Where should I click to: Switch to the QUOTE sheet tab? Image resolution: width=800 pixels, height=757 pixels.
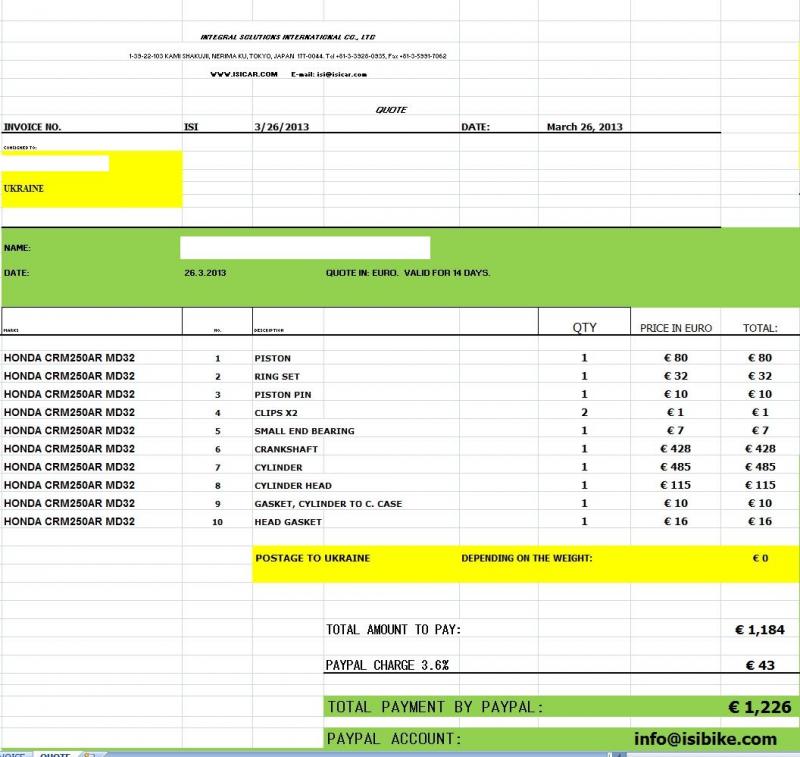point(55,754)
